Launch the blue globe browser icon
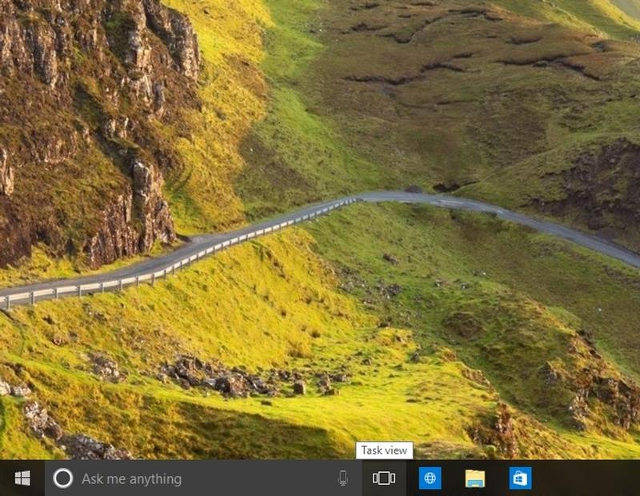The image size is (640, 496). pyautogui.click(x=430, y=478)
